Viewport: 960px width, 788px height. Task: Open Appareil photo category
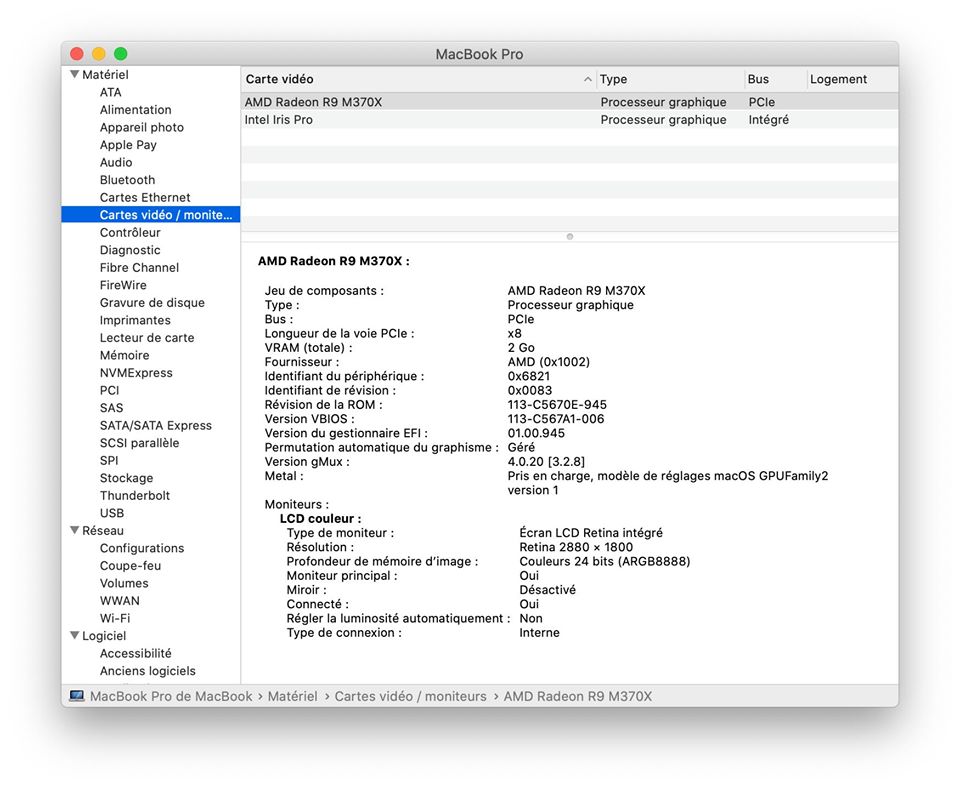[142, 127]
